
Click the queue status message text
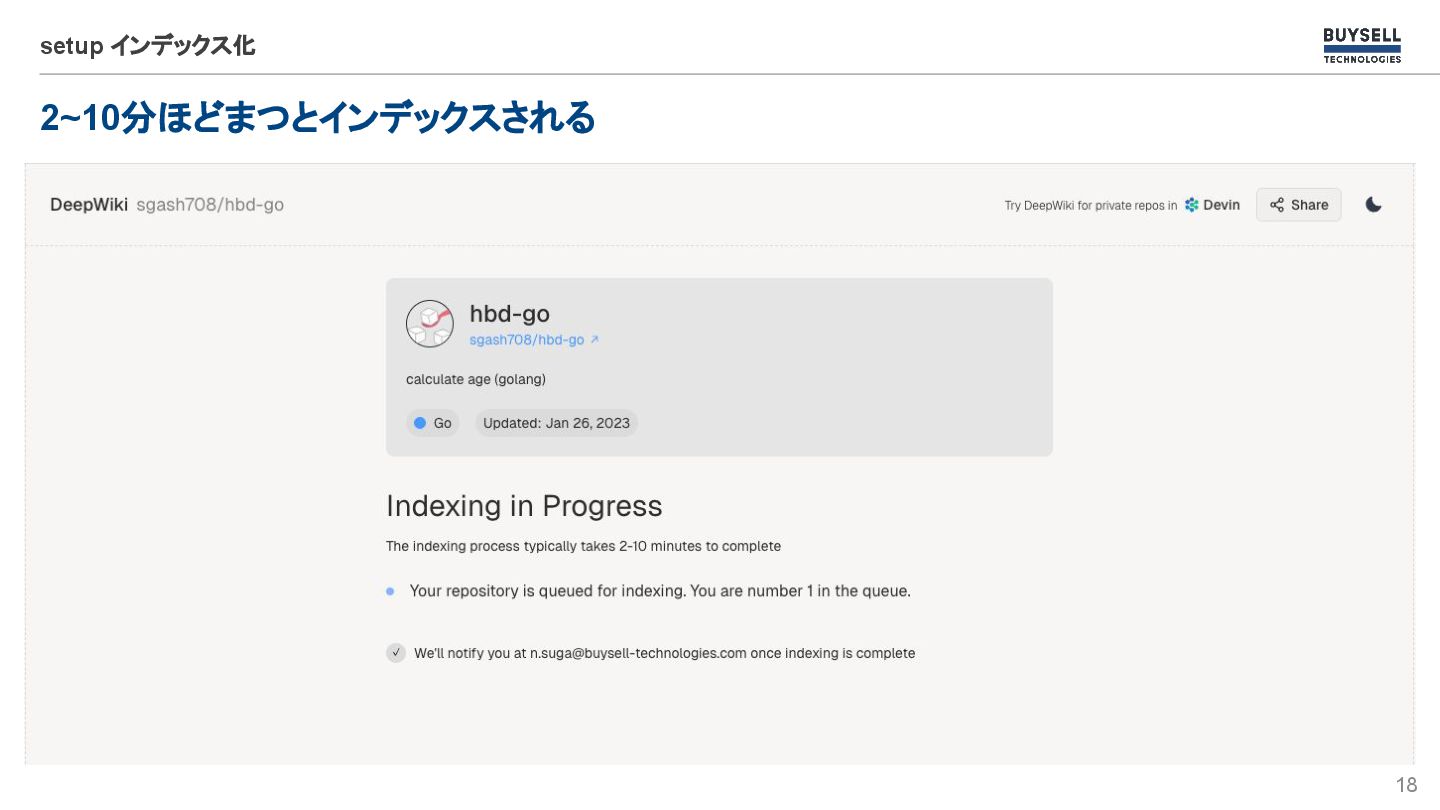[660, 591]
